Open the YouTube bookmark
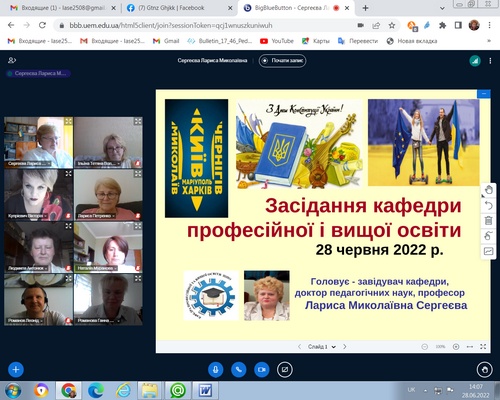 [277, 41]
